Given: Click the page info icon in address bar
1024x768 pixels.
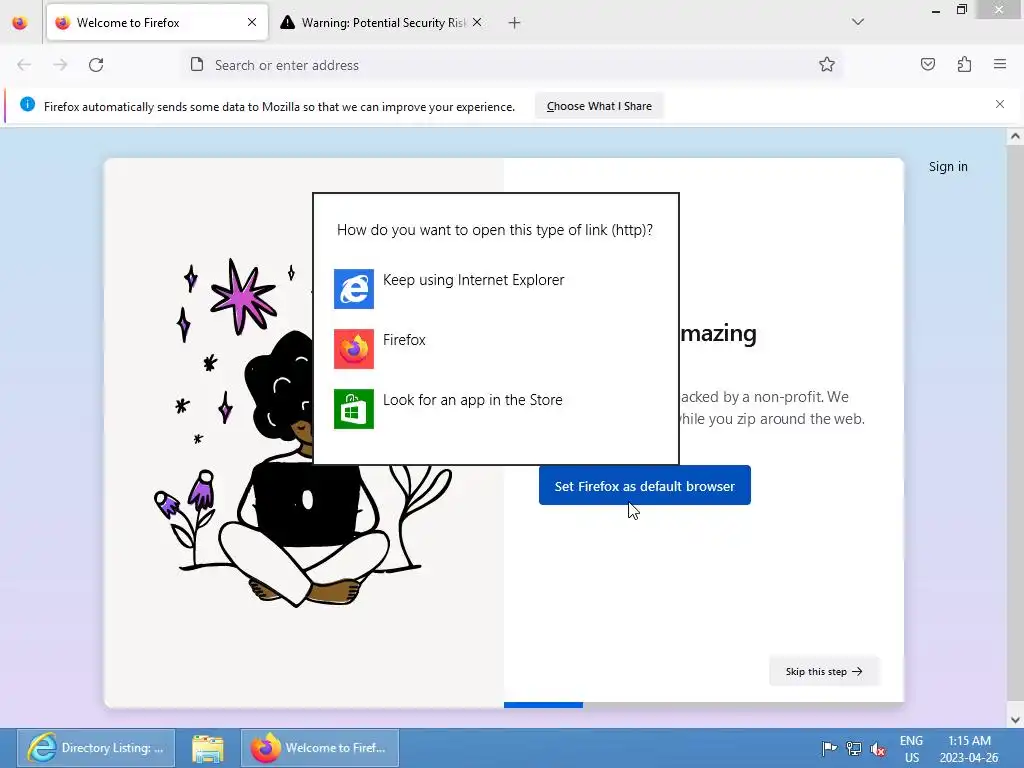Looking at the screenshot, I should [197, 64].
